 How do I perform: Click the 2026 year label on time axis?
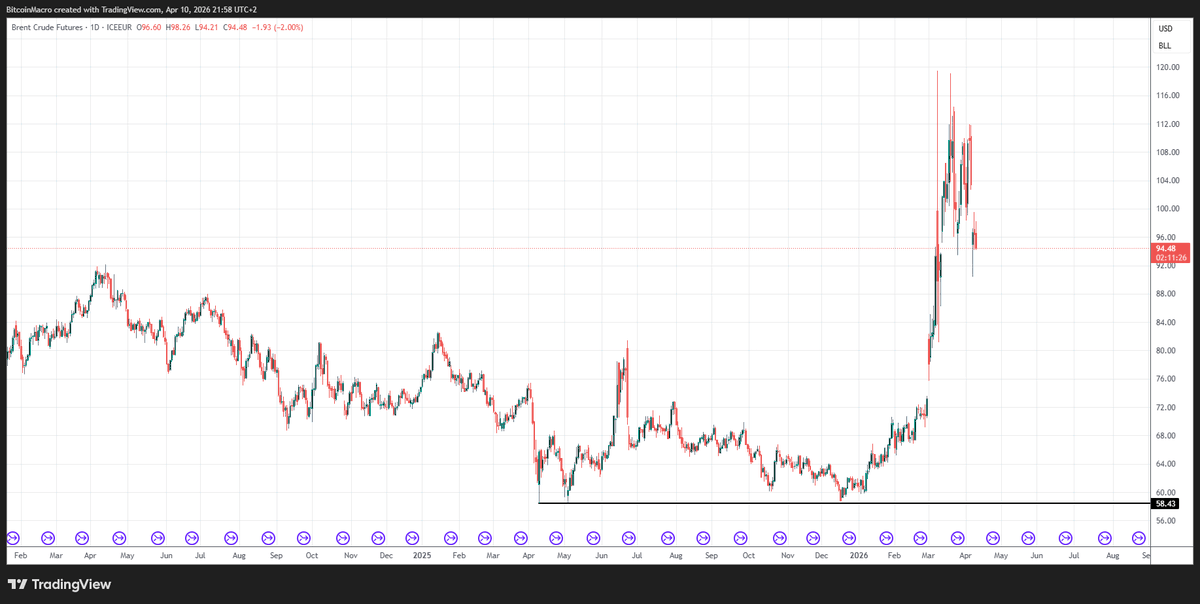[x=857, y=554]
